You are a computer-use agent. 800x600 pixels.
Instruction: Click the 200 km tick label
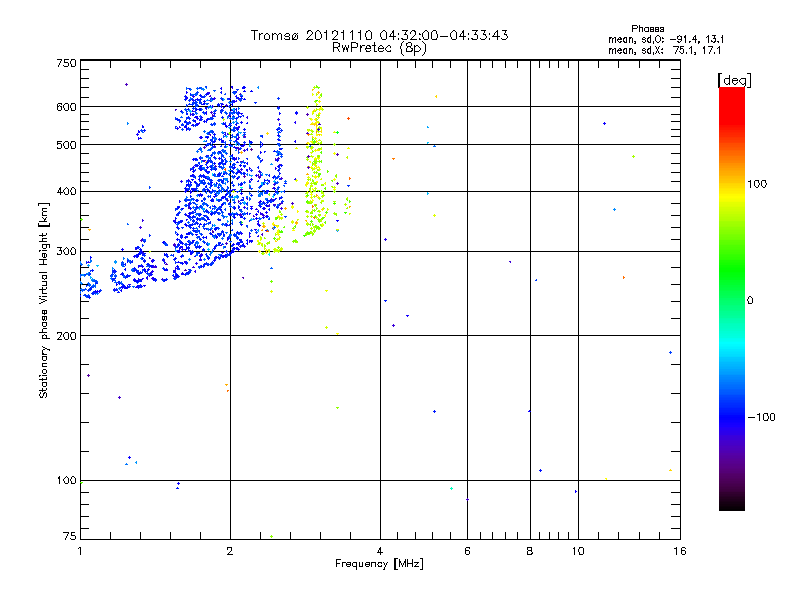pyautogui.click(x=66, y=336)
